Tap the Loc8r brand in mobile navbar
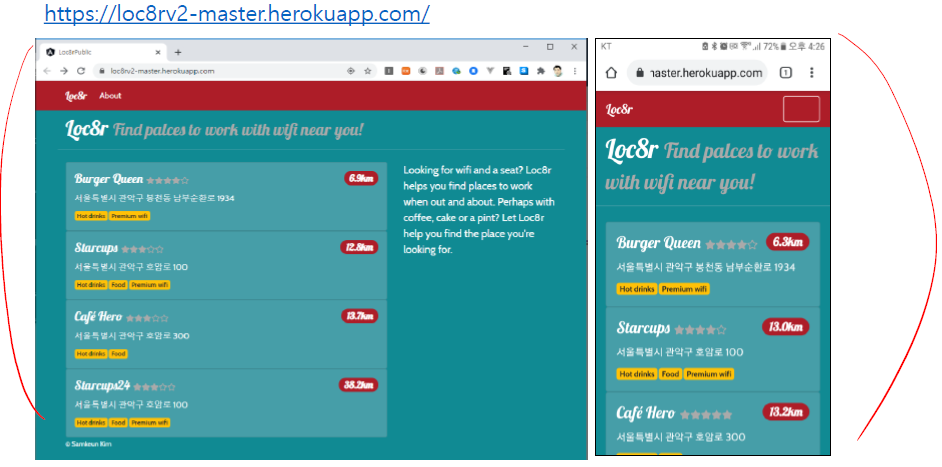942x467 pixels. click(619, 109)
